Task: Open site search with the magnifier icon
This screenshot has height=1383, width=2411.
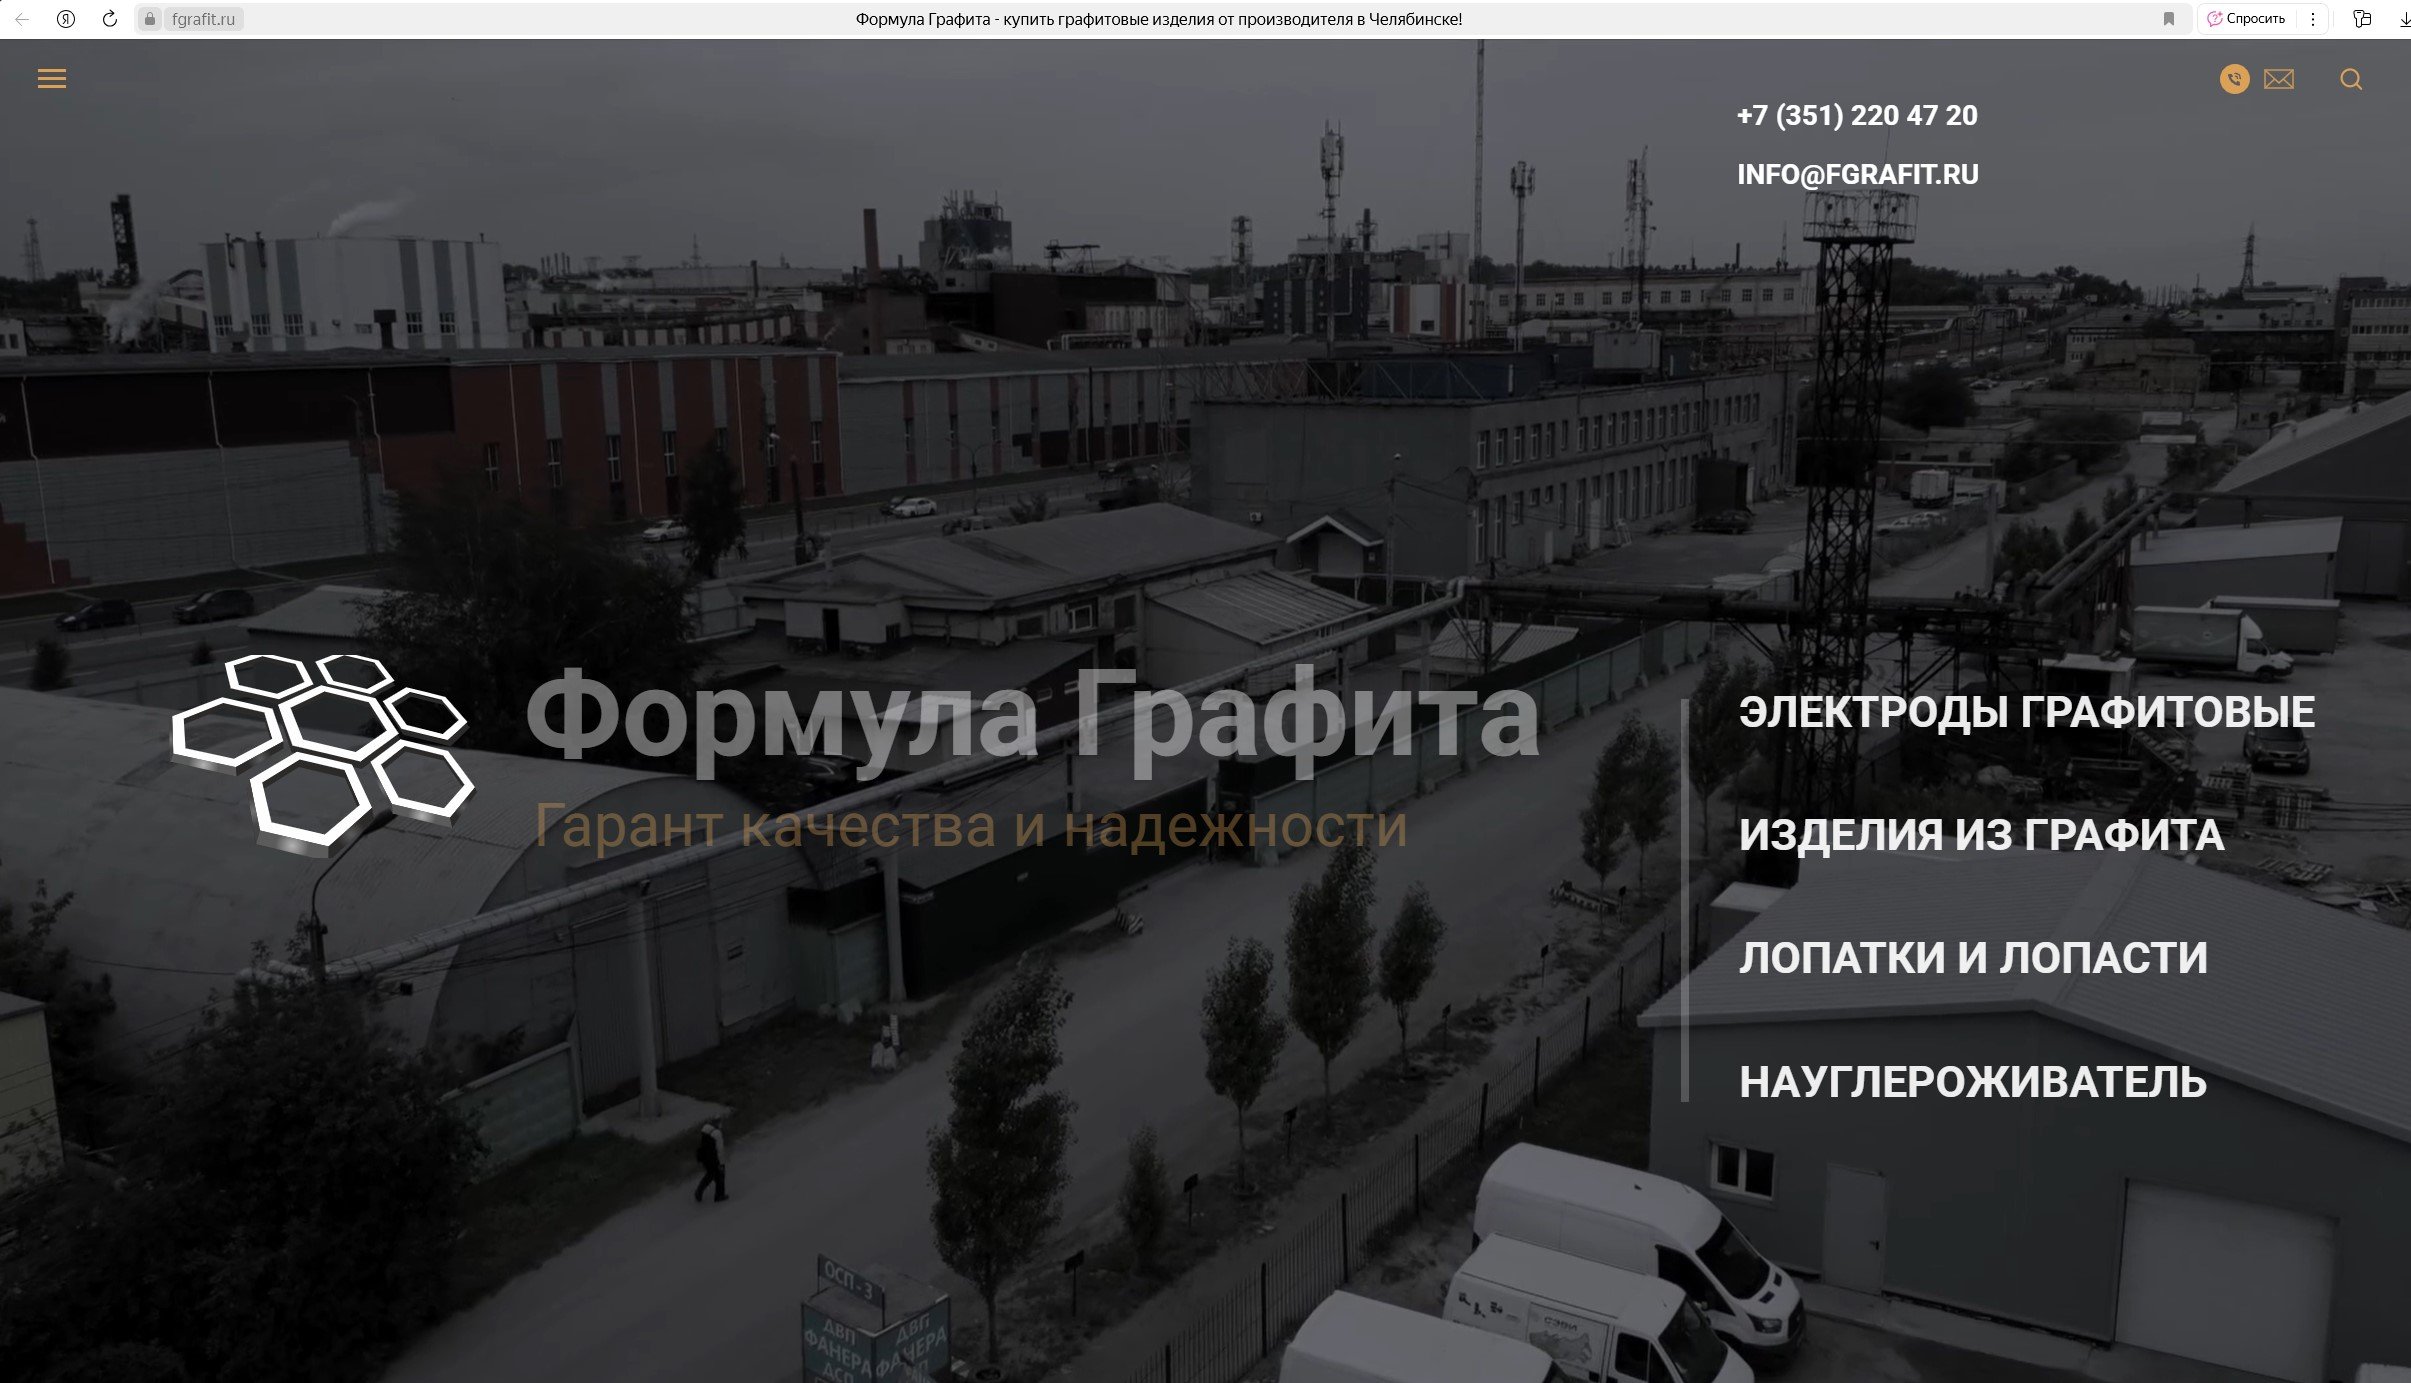Action: click(2351, 80)
